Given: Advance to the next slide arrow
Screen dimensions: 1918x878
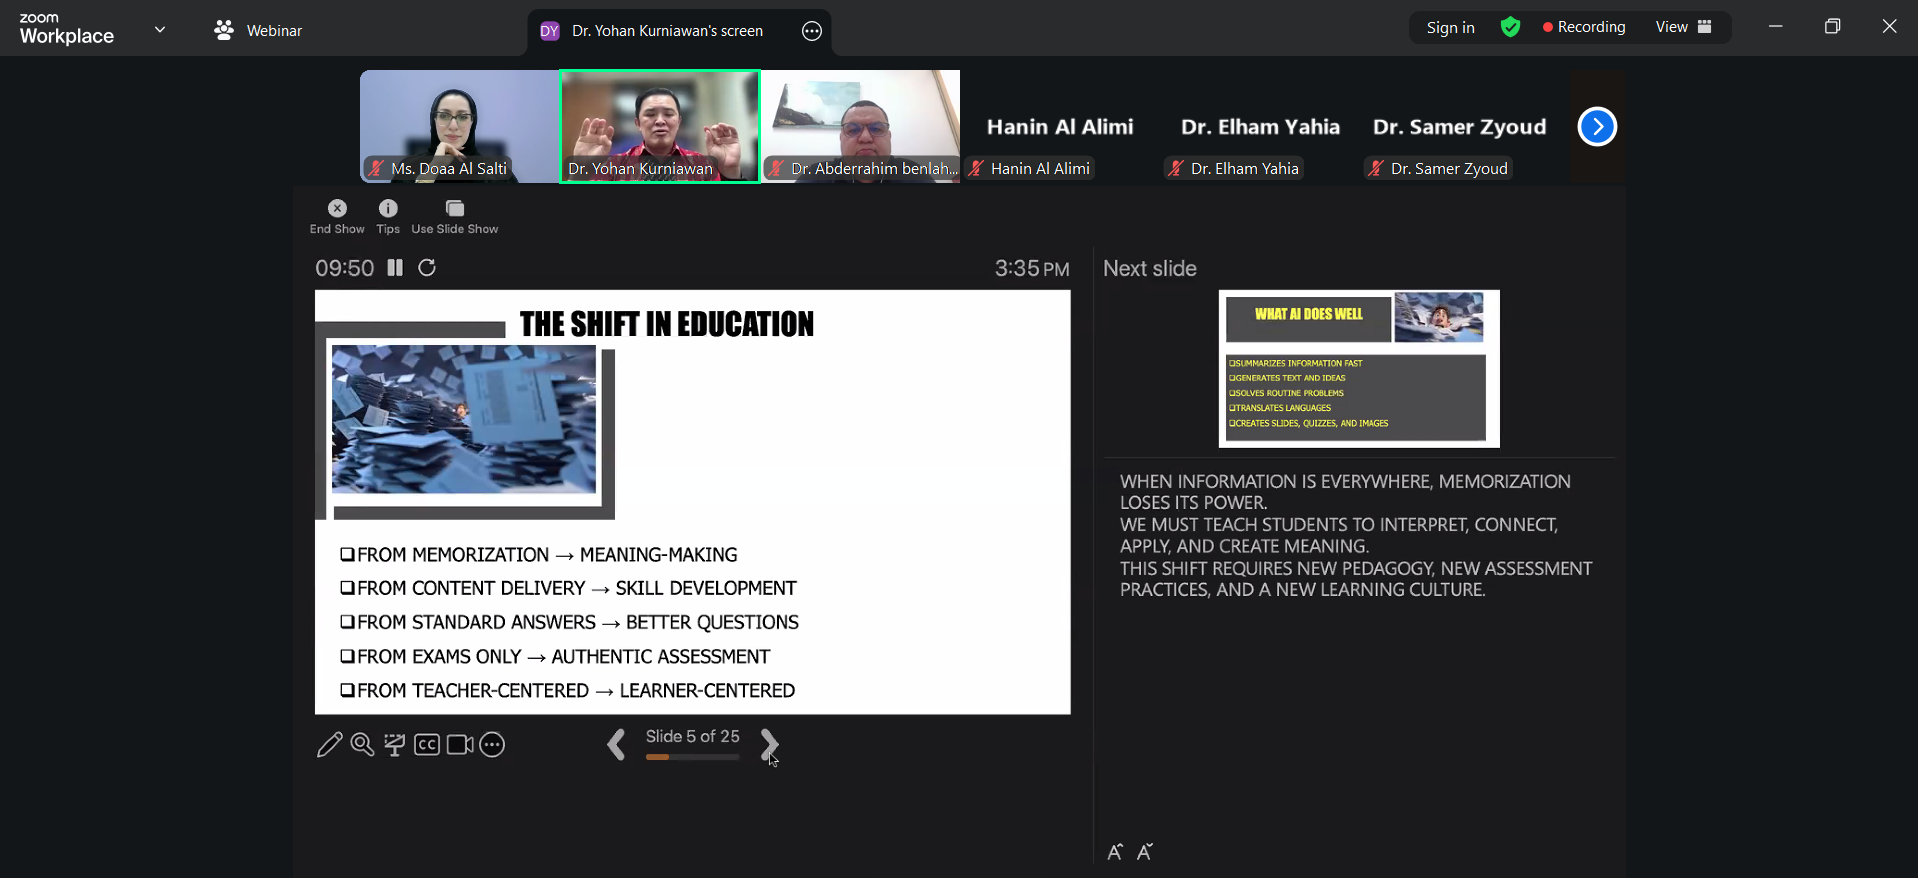Looking at the screenshot, I should [x=768, y=745].
